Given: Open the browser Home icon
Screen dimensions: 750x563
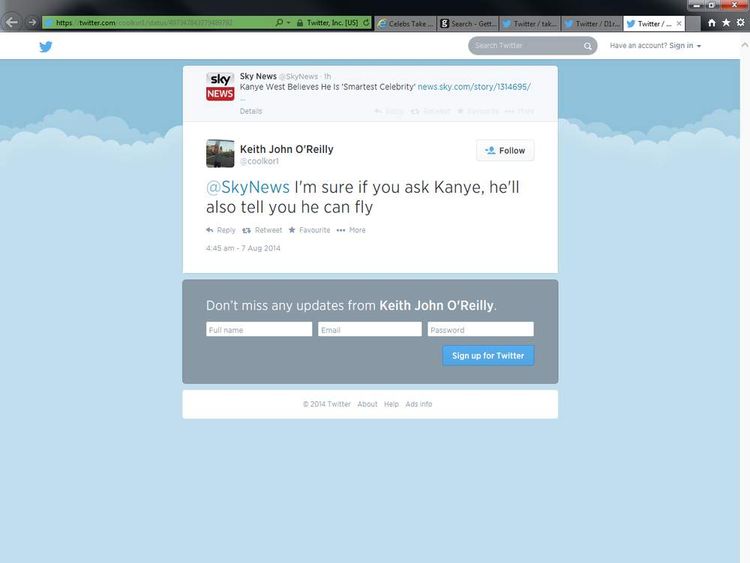Looking at the screenshot, I should (x=712, y=23).
